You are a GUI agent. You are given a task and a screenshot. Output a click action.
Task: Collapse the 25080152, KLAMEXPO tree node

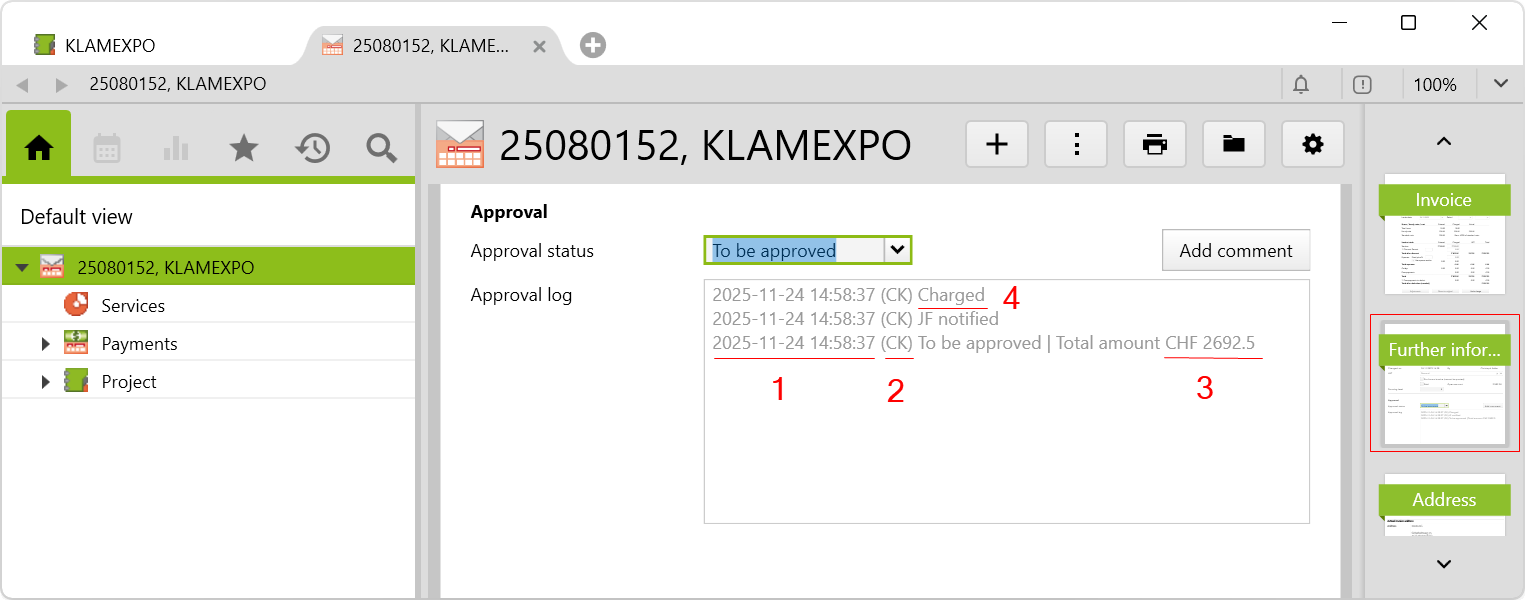tap(22, 268)
